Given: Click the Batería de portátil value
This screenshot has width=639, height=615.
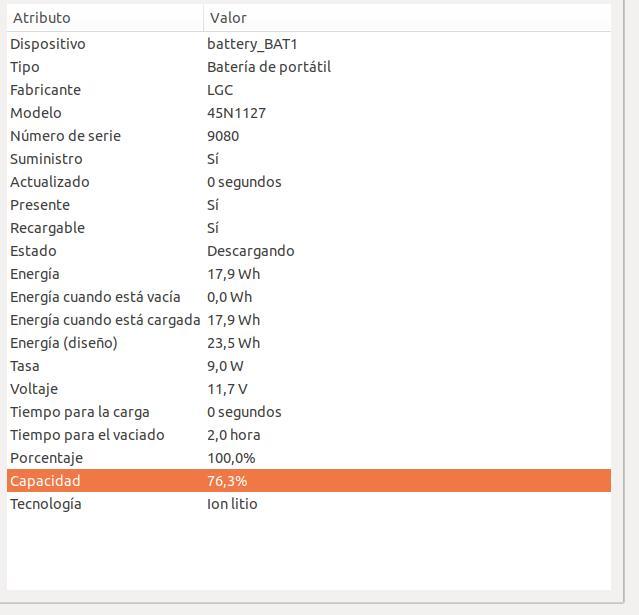Looking at the screenshot, I should click(269, 67).
